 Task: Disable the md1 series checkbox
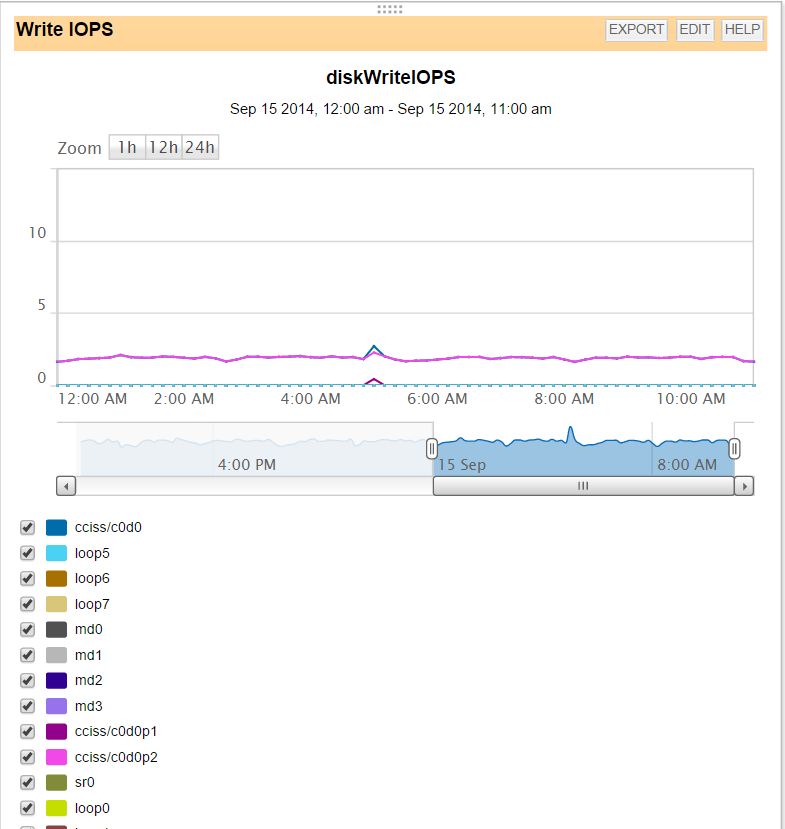coord(27,655)
